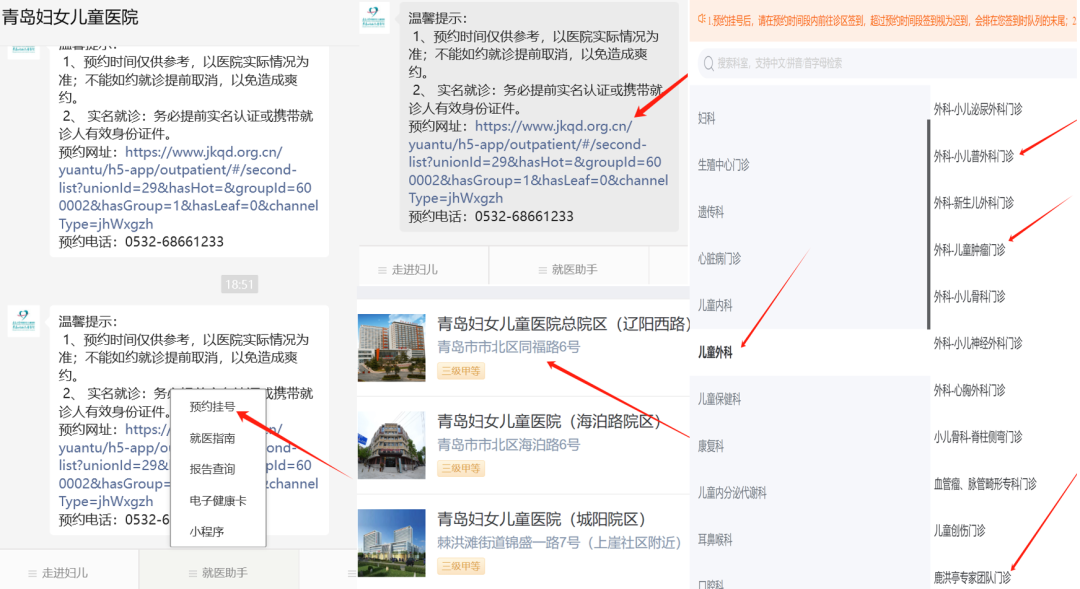1080x589 pixels.
Task: Click the orange 预约挂号后 notice banner
Action: pyautogui.click(x=884, y=21)
